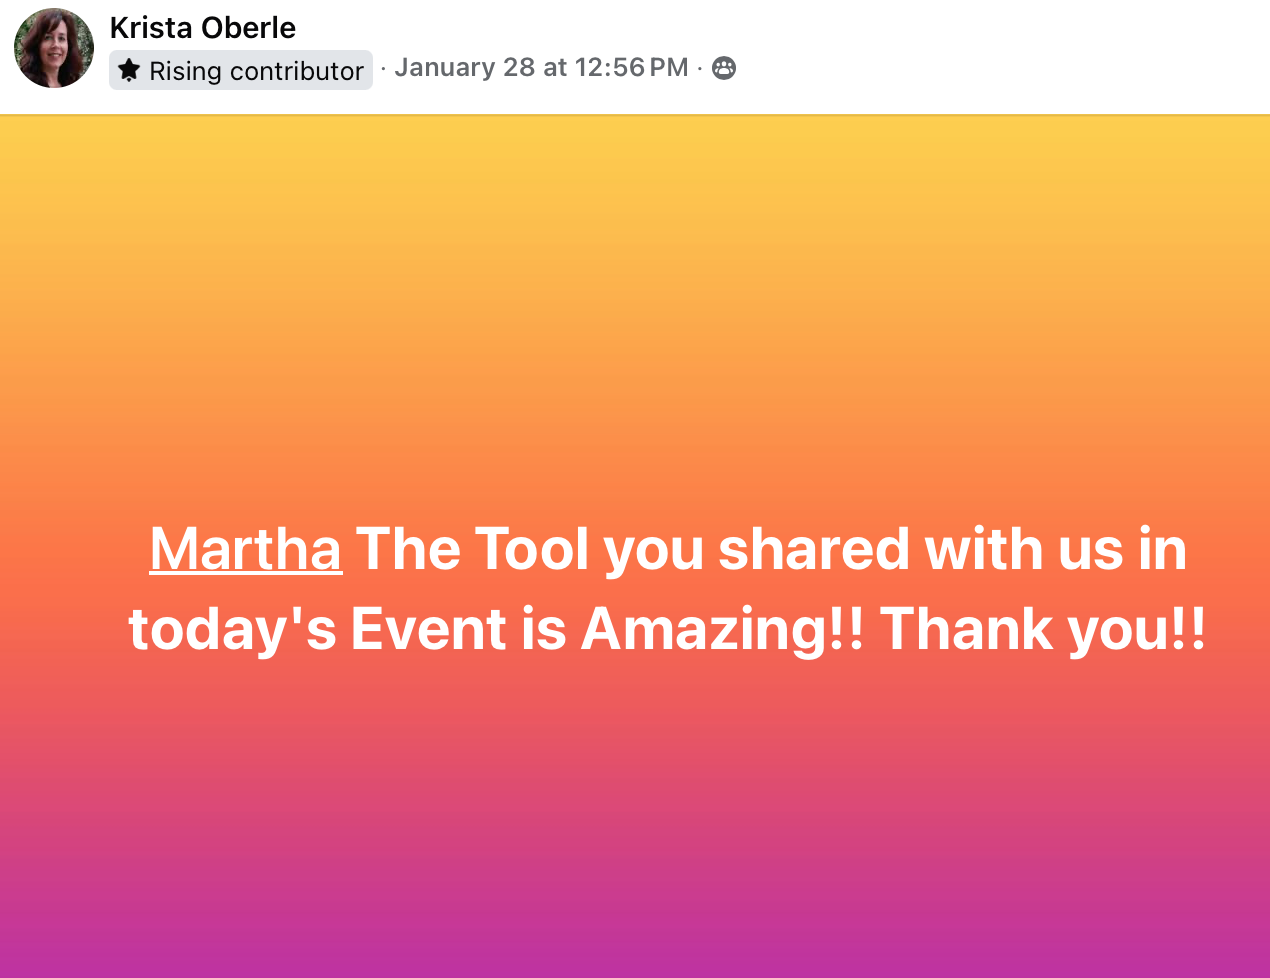Open the January 28 post timestamp
This screenshot has width=1270, height=978.
coord(541,67)
